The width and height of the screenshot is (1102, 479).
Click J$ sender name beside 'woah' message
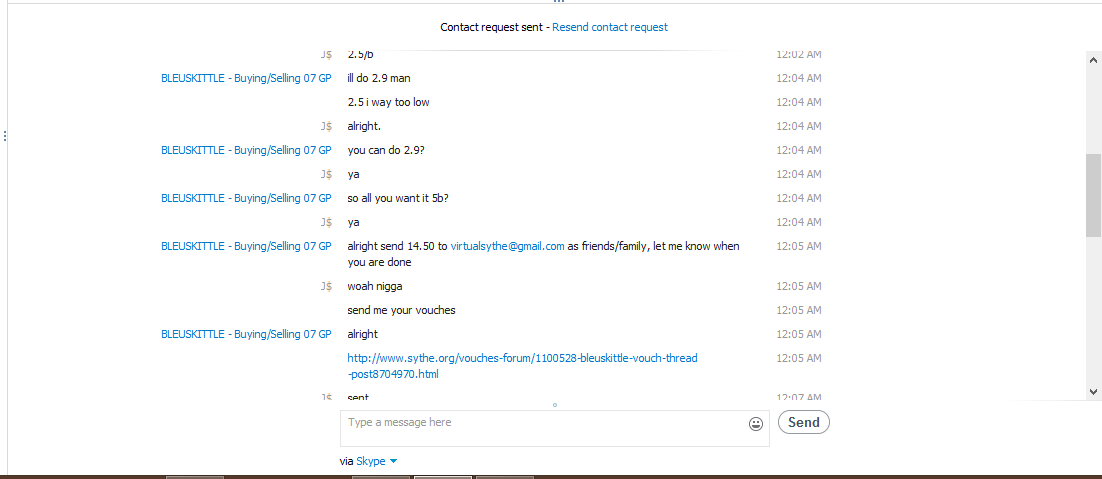pos(325,287)
